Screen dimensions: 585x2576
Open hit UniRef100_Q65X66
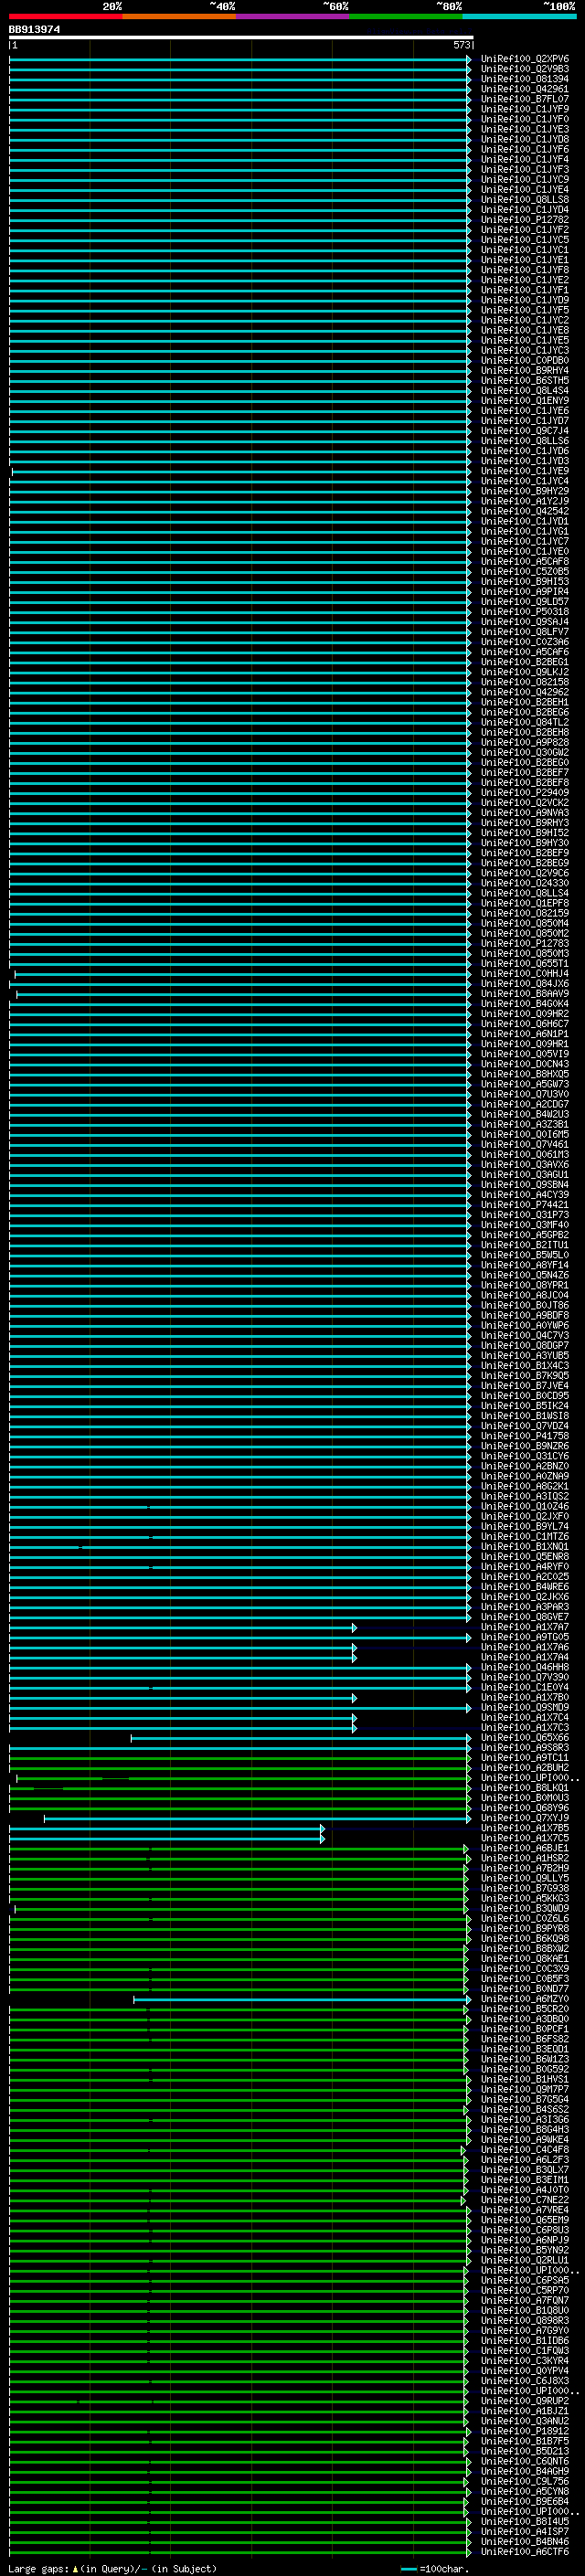[x=524, y=1738]
